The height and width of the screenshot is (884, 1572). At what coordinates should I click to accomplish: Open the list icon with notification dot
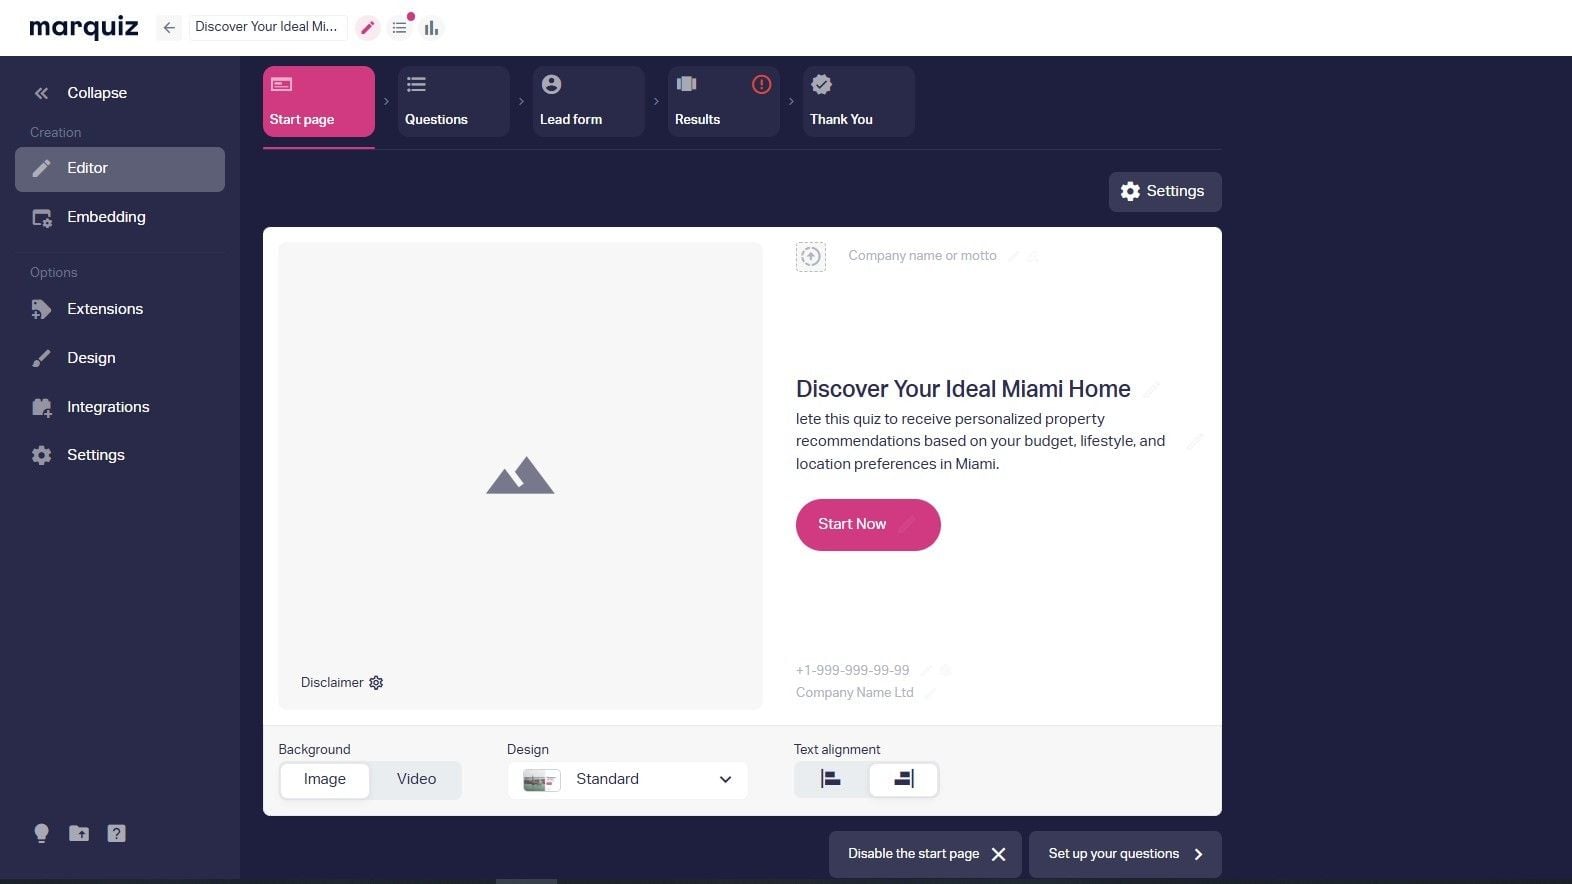(400, 28)
